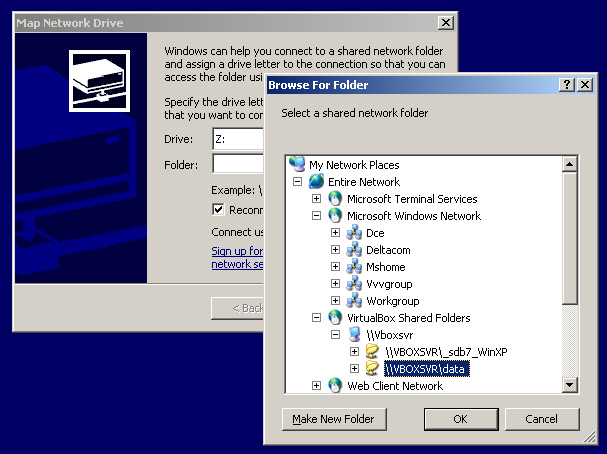This screenshot has height=454, width=607.
Task: Click the folder tree scrollbar thumb
Action: pos(569,238)
